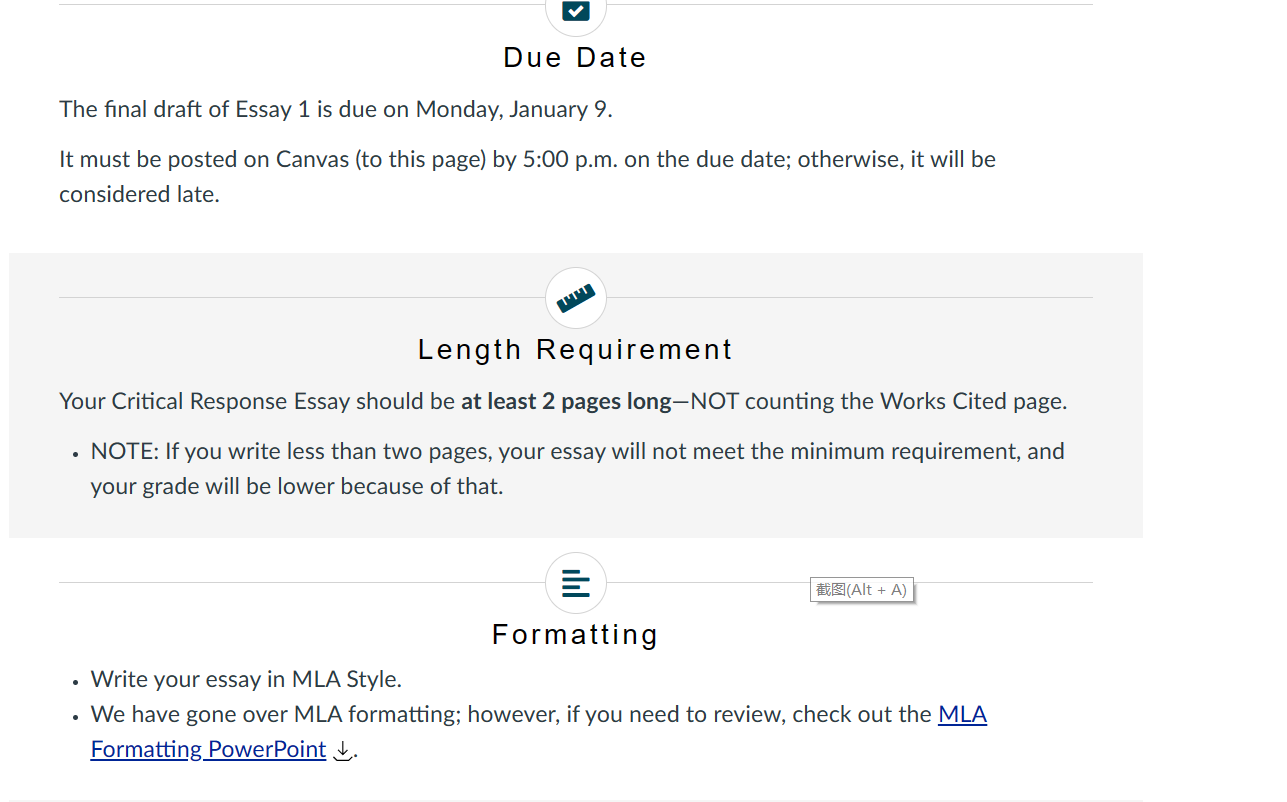Click the "Due Date" heading
1287x802 pixels.
click(x=575, y=58)
